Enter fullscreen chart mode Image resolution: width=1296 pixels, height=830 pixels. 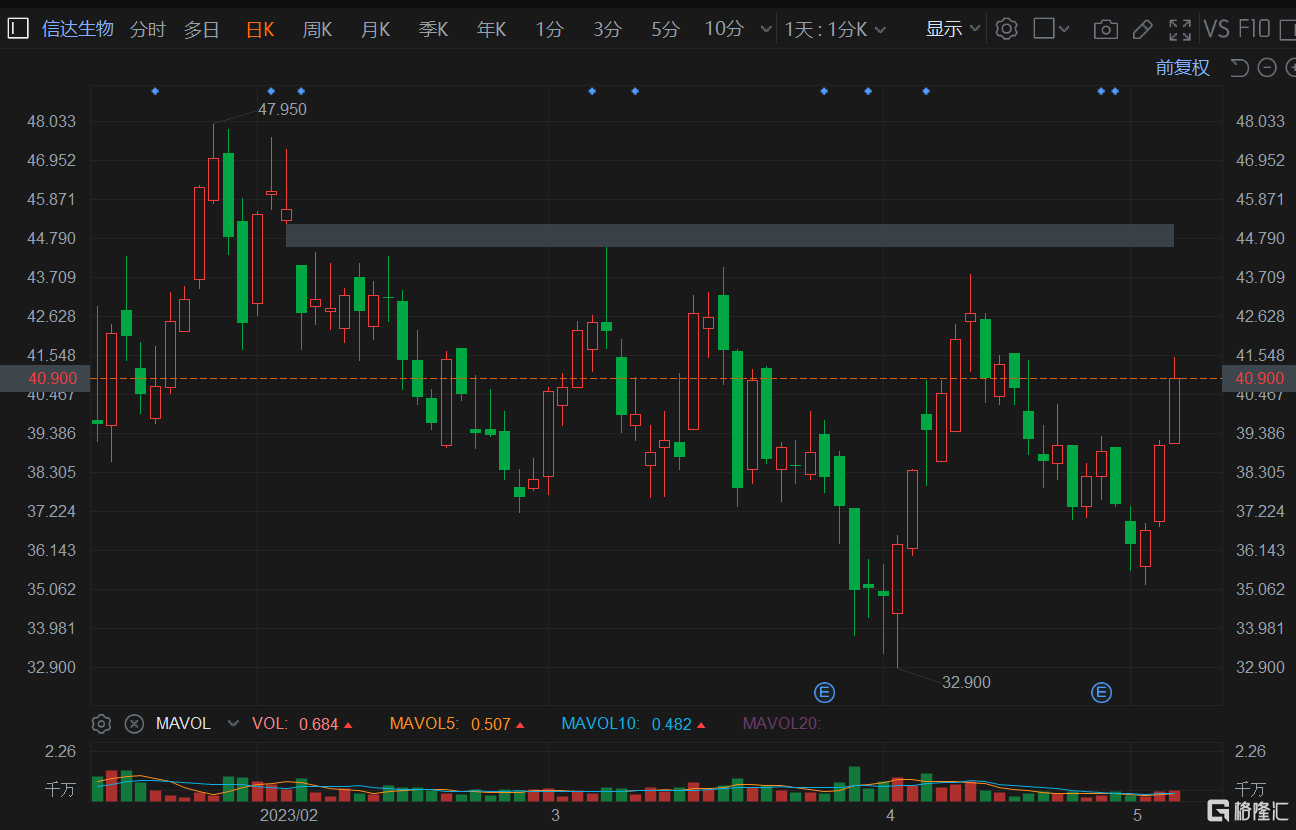point(1180,29)
